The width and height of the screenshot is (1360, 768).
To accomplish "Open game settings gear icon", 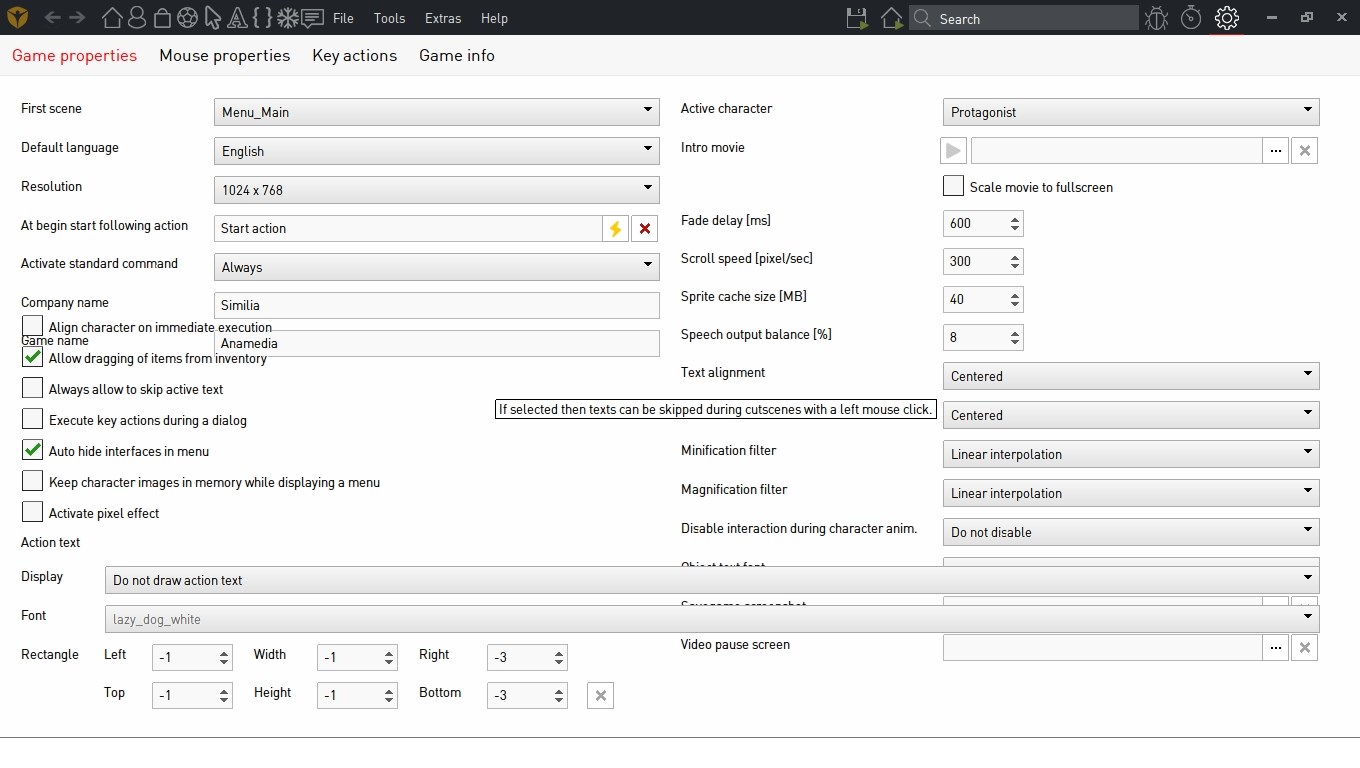I will (x=1227, y=18).
